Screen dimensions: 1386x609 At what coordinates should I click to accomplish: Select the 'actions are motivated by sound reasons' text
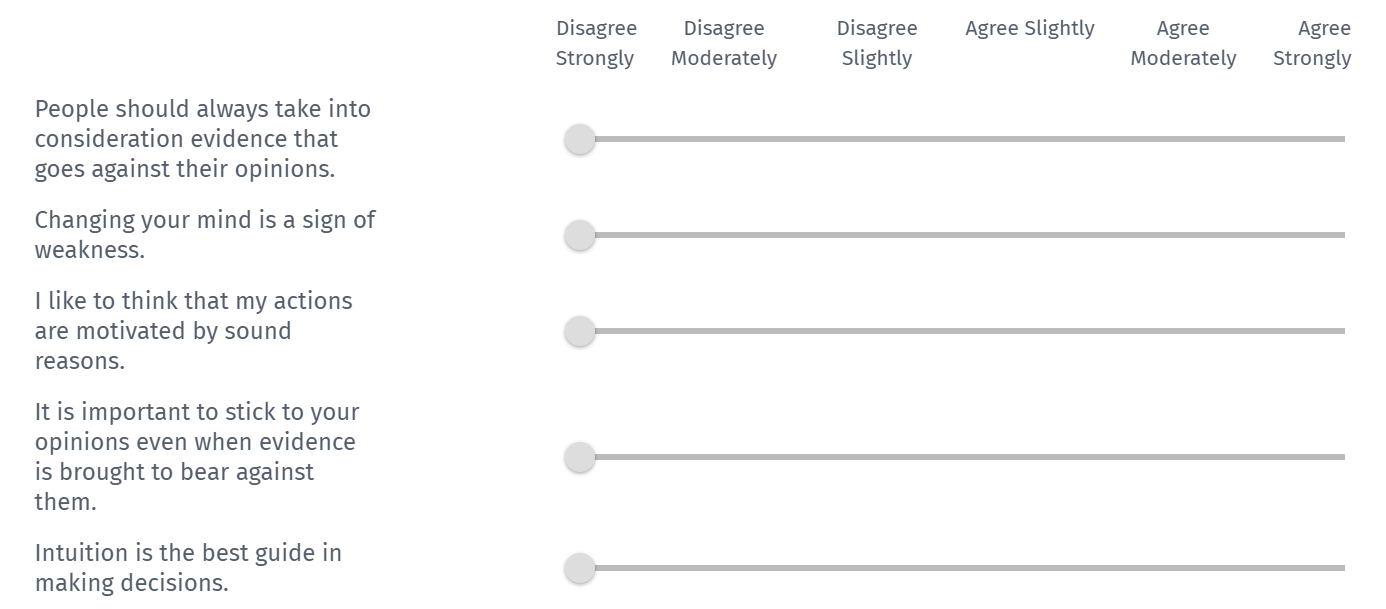(194, 331)
